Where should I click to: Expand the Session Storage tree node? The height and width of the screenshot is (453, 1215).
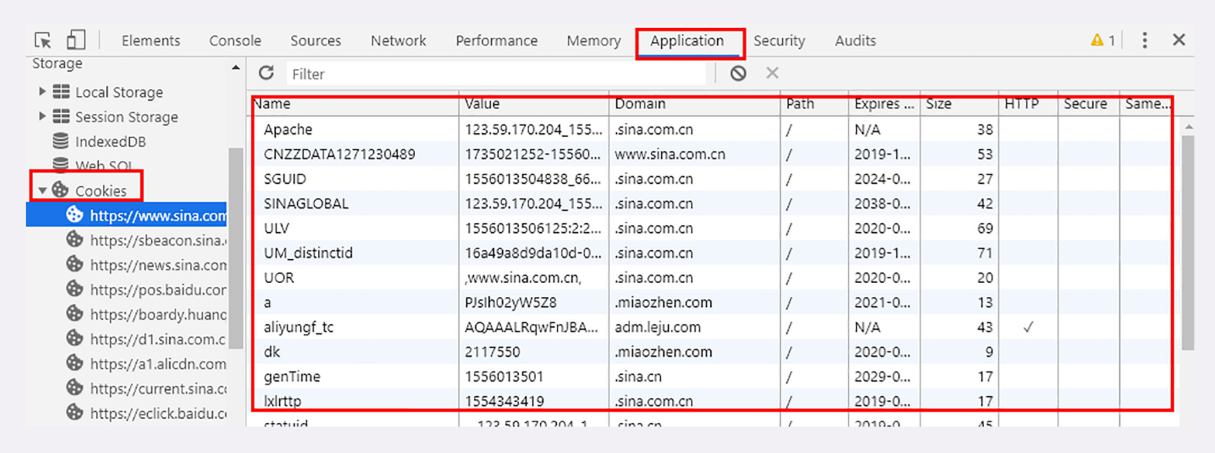tap(42, 117)
